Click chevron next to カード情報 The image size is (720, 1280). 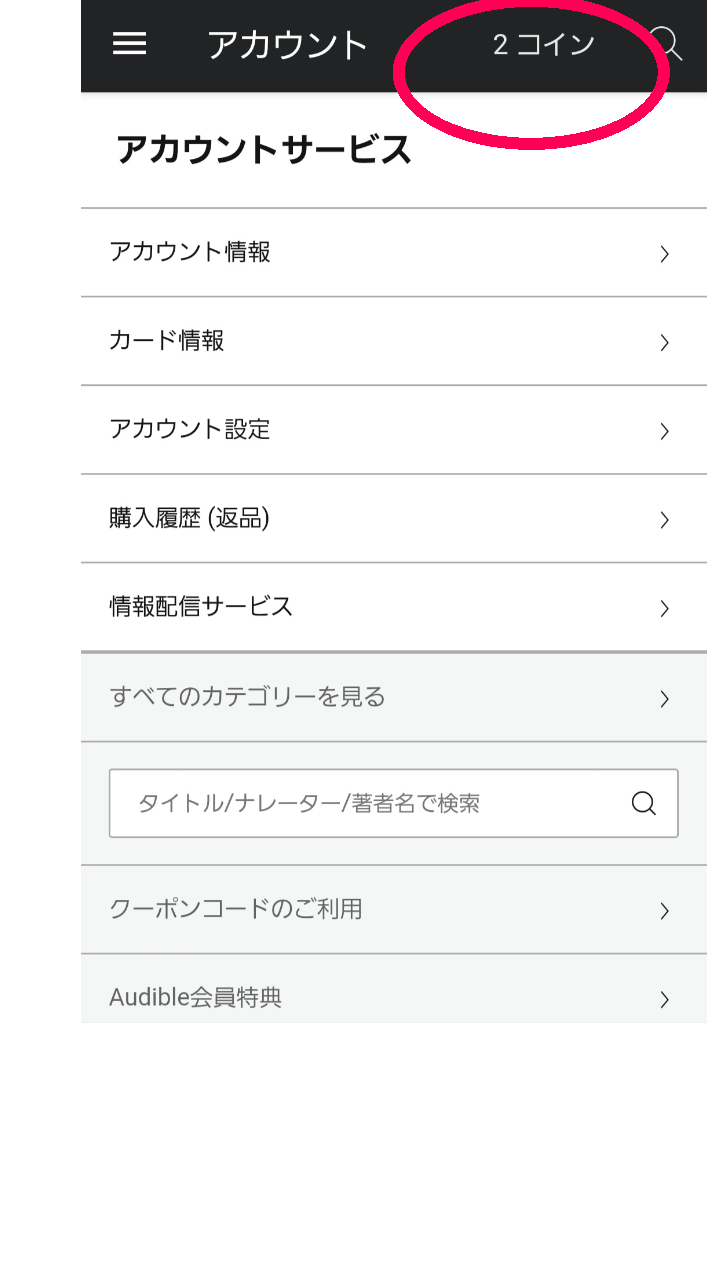click(664, 343)
